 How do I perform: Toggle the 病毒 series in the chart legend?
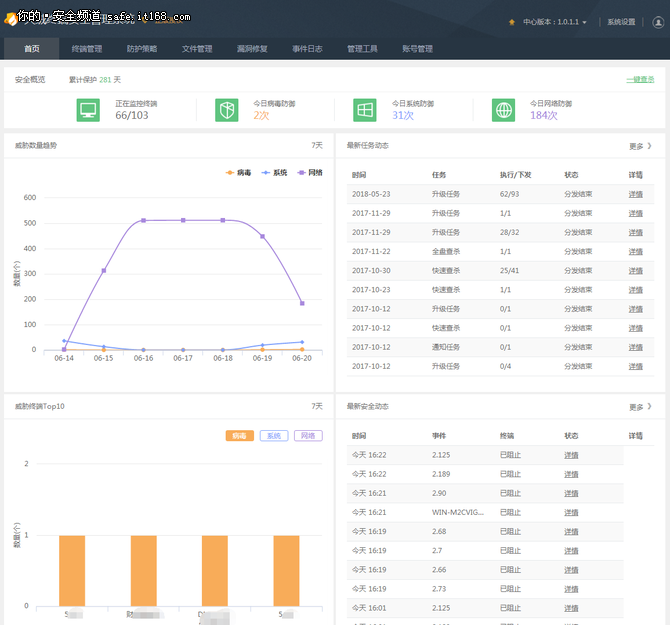(x=238, y=173)
